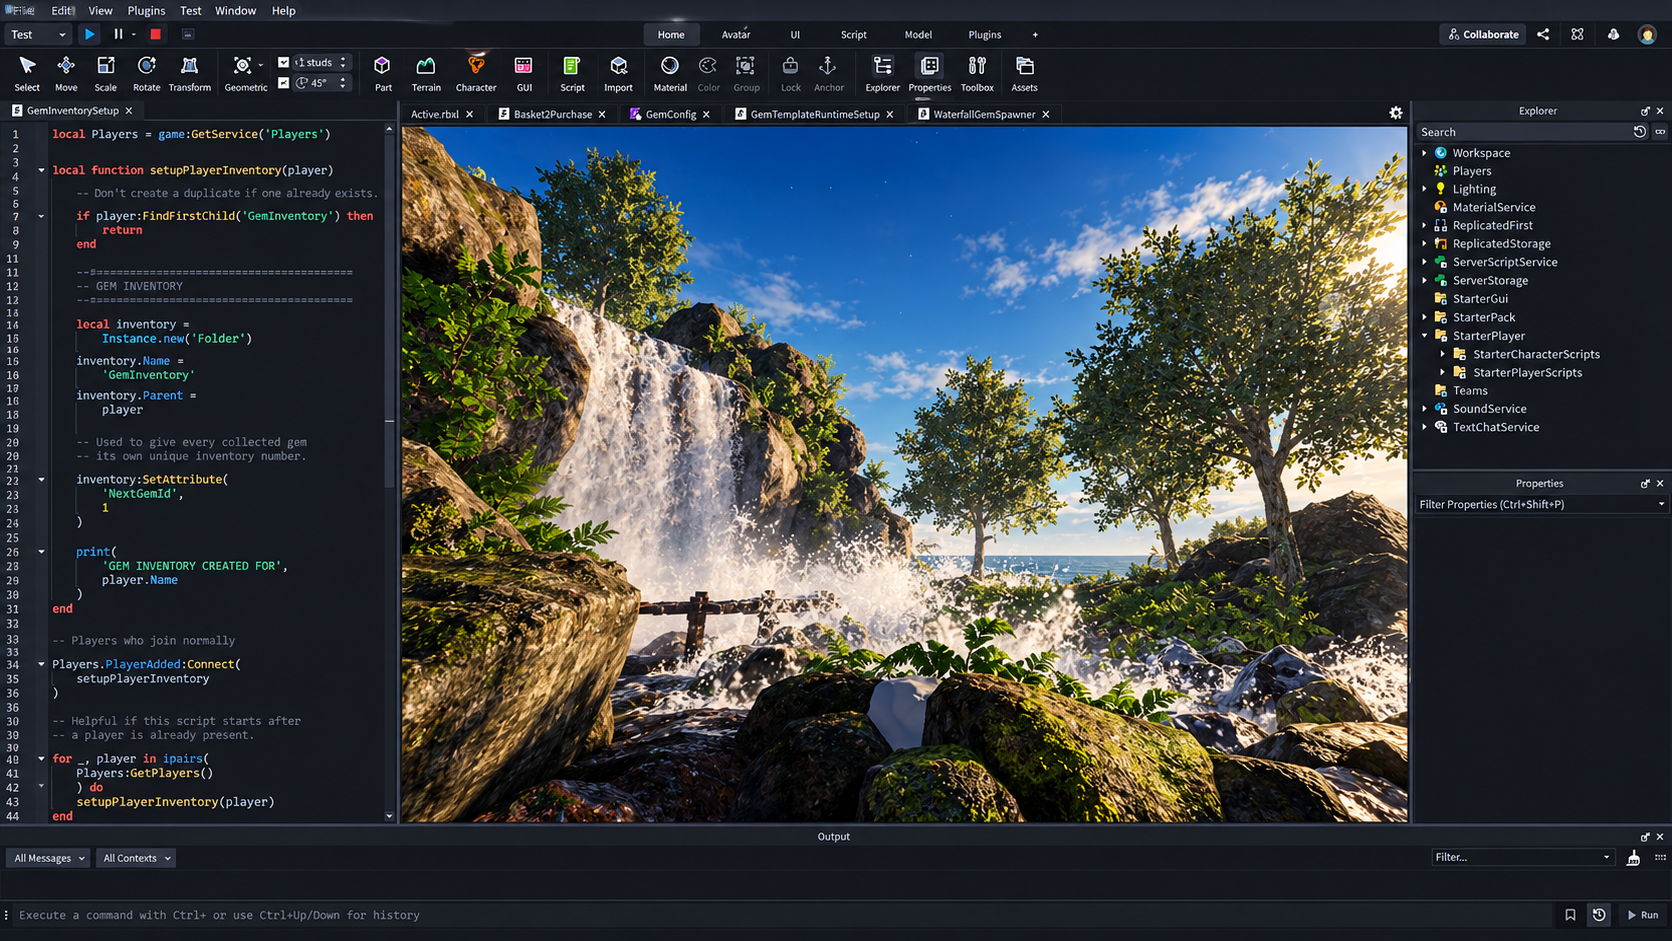The image size is (1672, 941).
Task: Open the Material manager
Action: coord(670,73)
